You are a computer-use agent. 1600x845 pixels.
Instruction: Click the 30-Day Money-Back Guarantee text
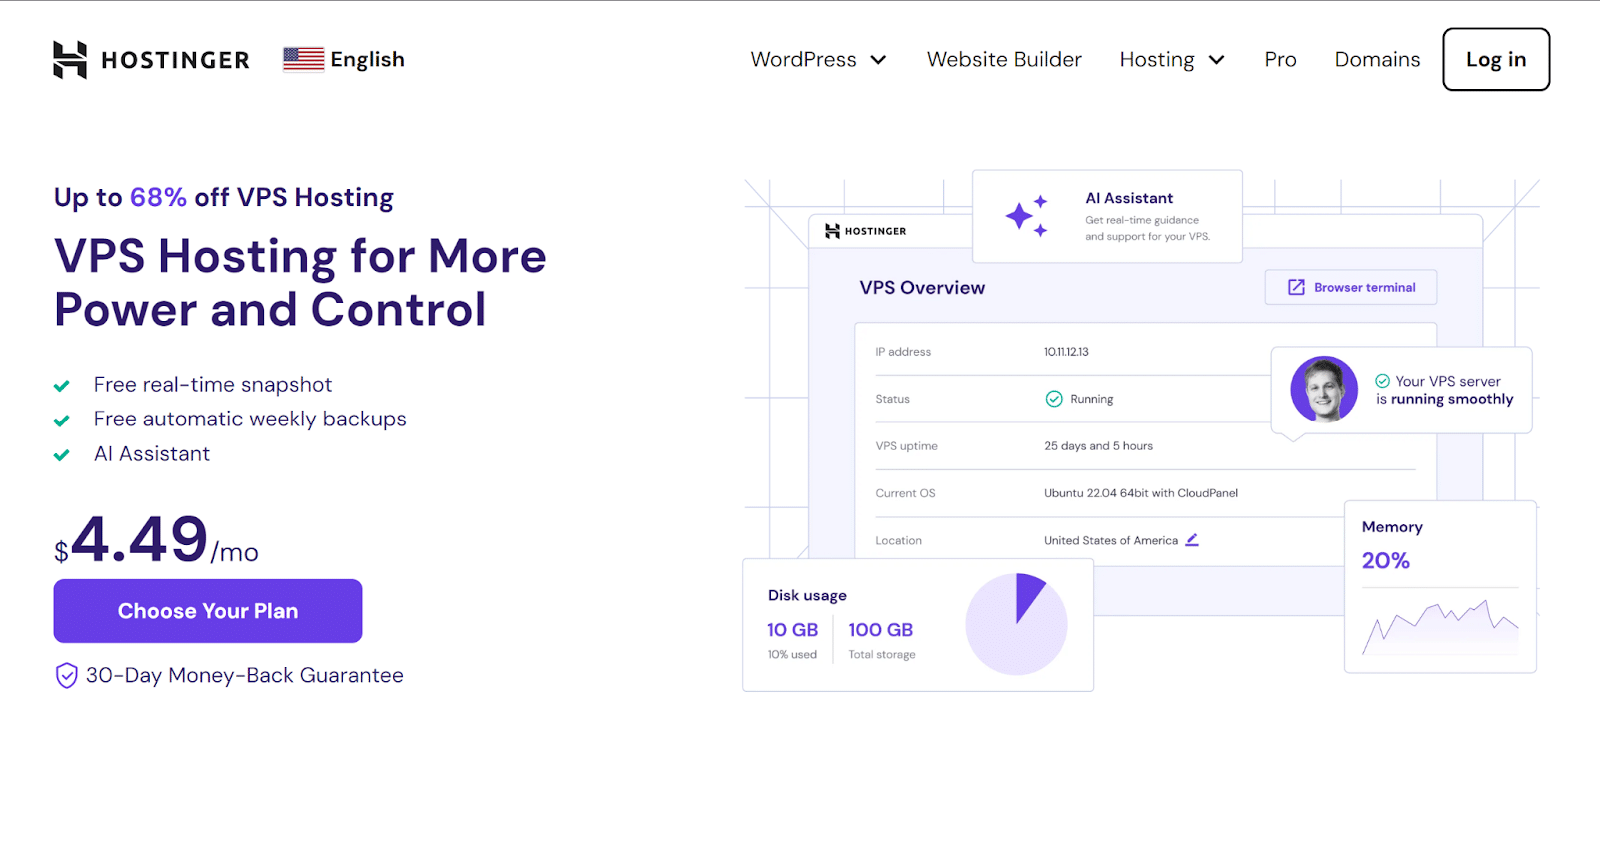point(245,675)
